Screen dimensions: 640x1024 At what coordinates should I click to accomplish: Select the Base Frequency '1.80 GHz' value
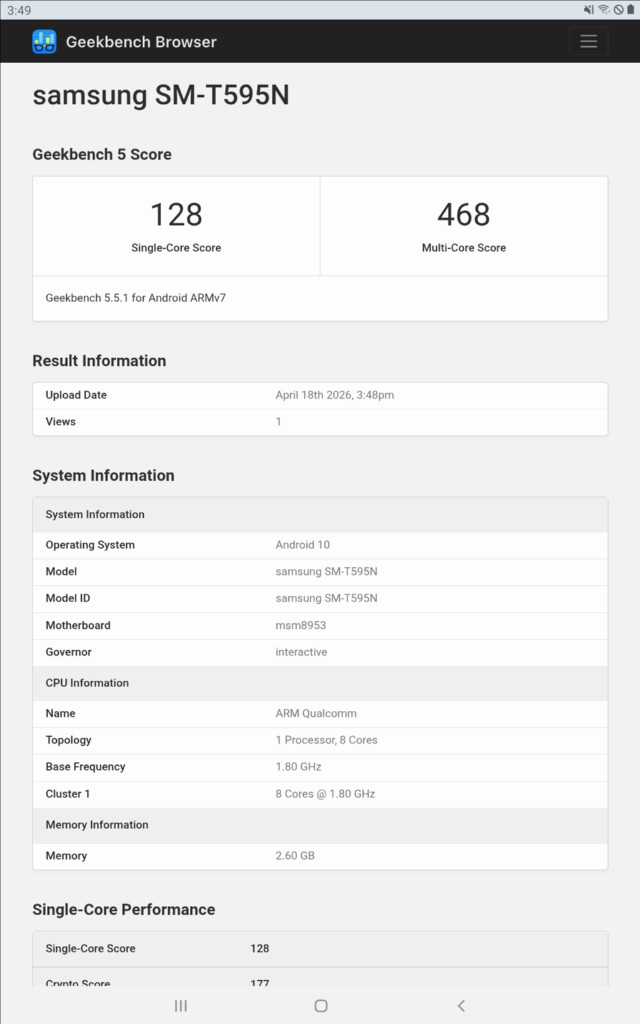click(x=298, y=767)
